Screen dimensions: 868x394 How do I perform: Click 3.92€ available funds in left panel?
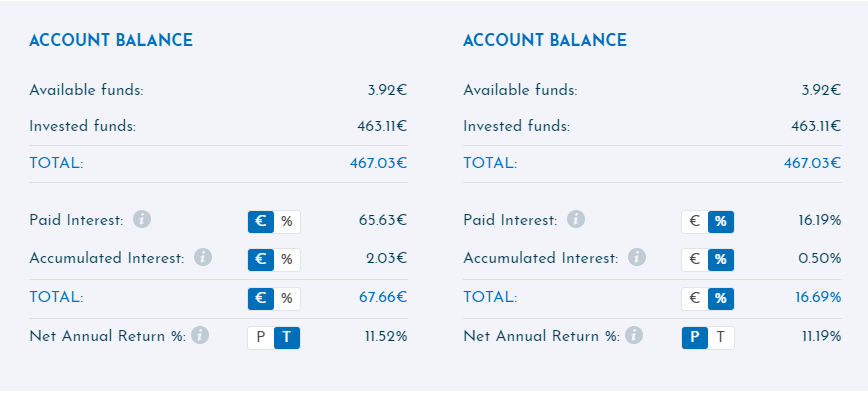coord(388,90)
